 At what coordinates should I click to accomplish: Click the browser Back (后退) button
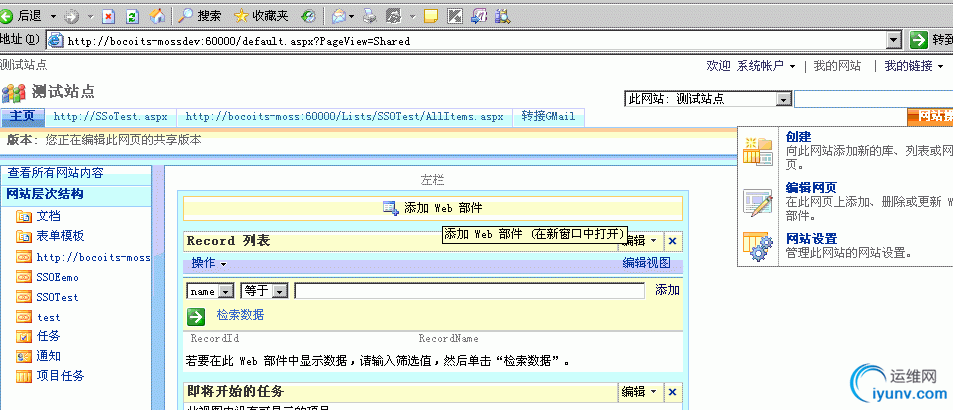click(22, 15)
